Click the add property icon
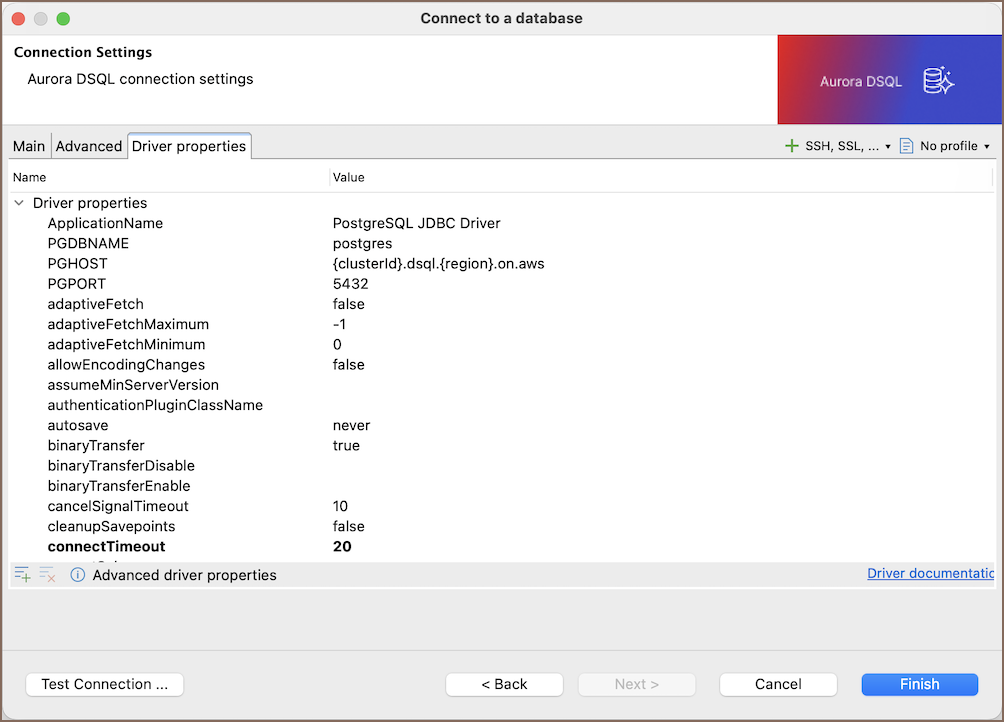1004x722 pixels. coord(22,575)
